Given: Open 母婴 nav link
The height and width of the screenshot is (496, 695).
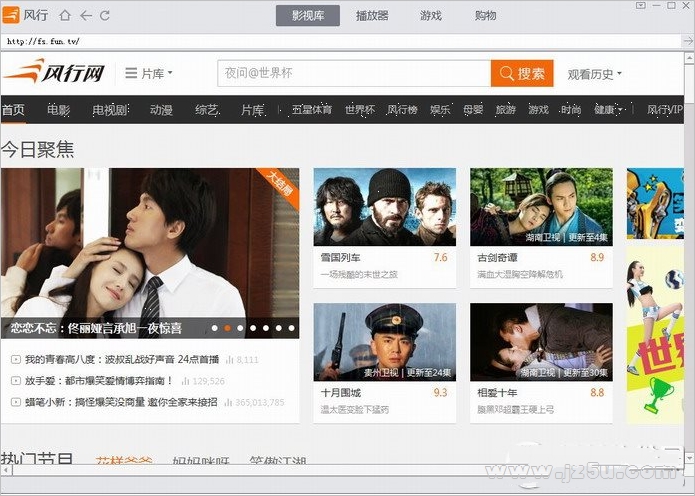Looking at the screenshot, I should pos(473,109).
